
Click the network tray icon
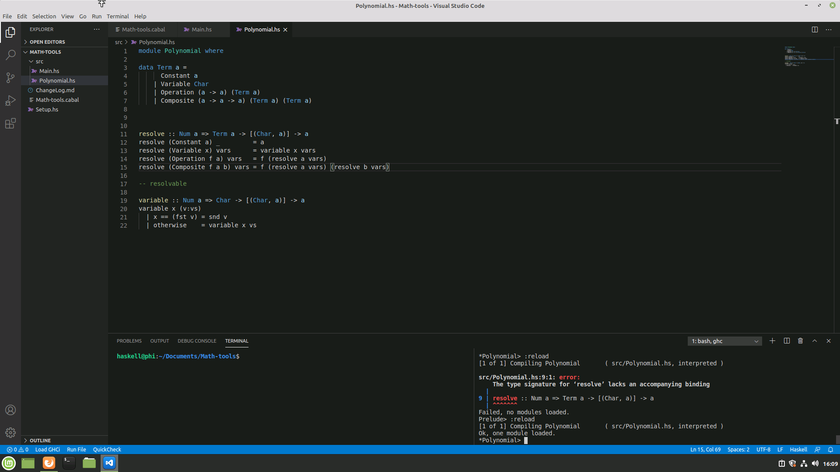(804, 463)
